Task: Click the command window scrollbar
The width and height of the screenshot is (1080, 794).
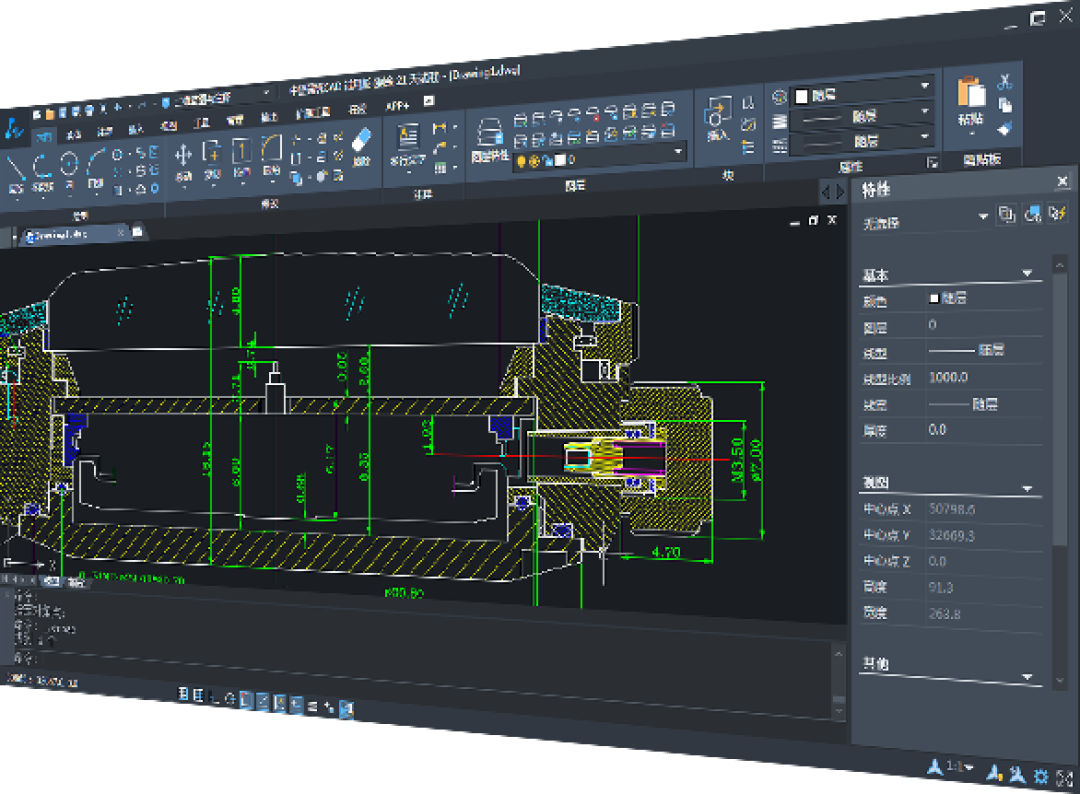Action: coord(839,682)
